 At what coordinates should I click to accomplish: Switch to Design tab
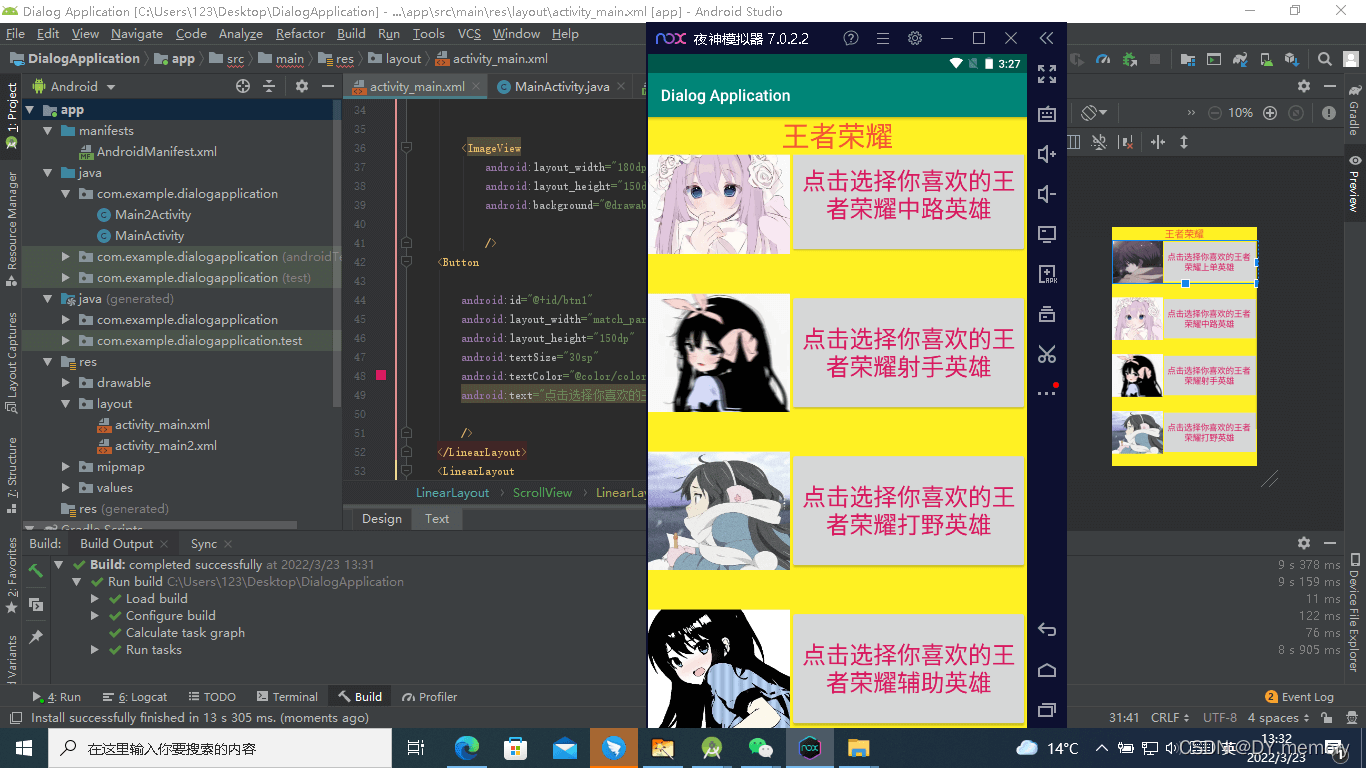pyautogui.click(x=382, y=519)
